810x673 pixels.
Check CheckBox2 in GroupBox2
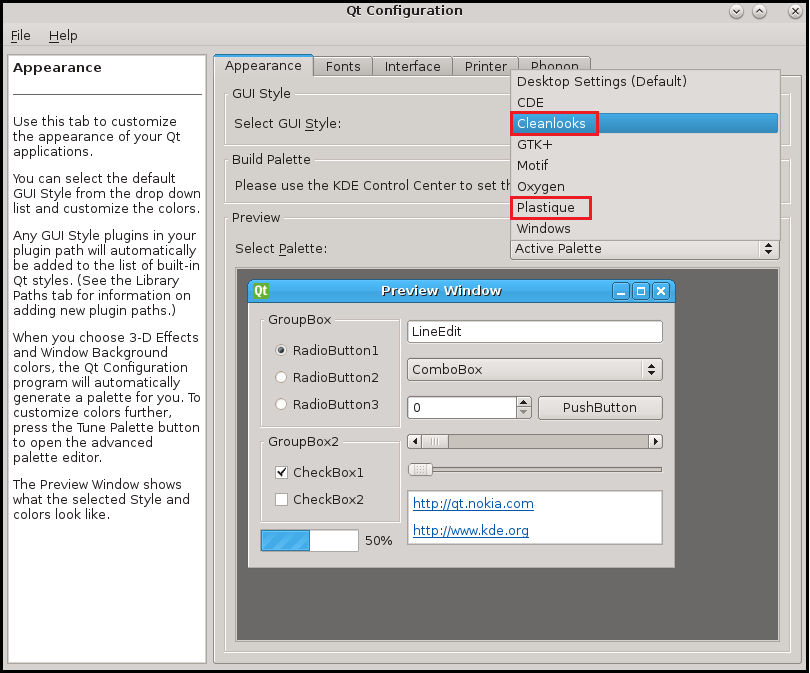tap(281, 499)
